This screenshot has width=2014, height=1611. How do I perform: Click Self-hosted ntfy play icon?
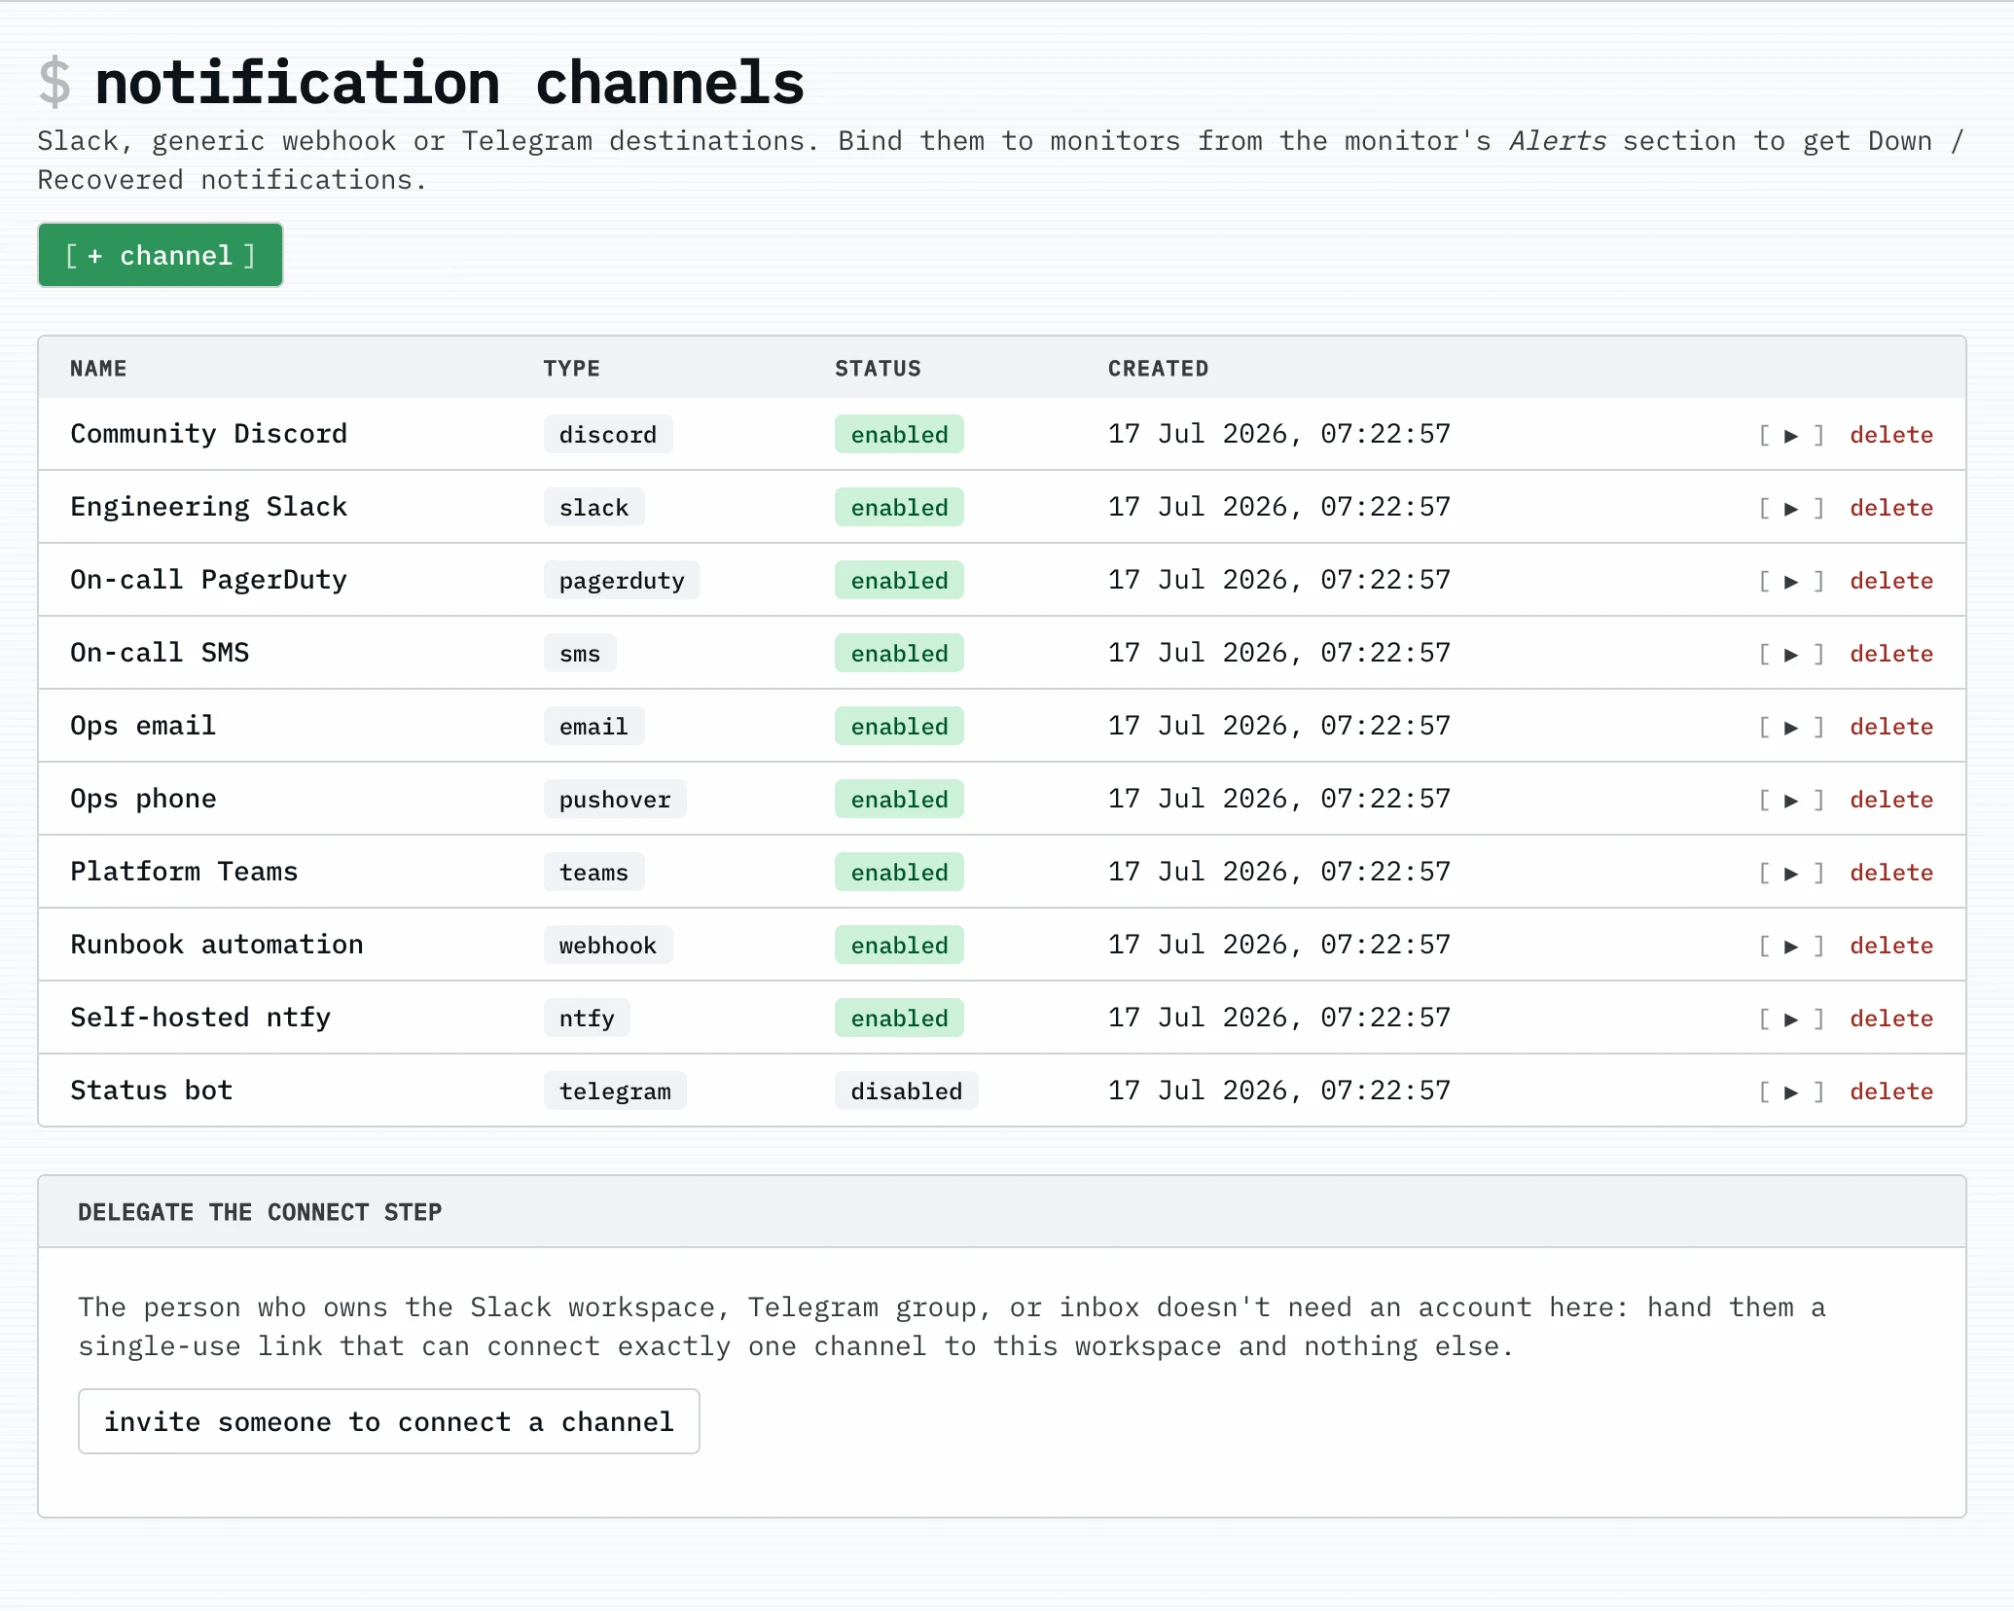[x=1791, y=1019]
